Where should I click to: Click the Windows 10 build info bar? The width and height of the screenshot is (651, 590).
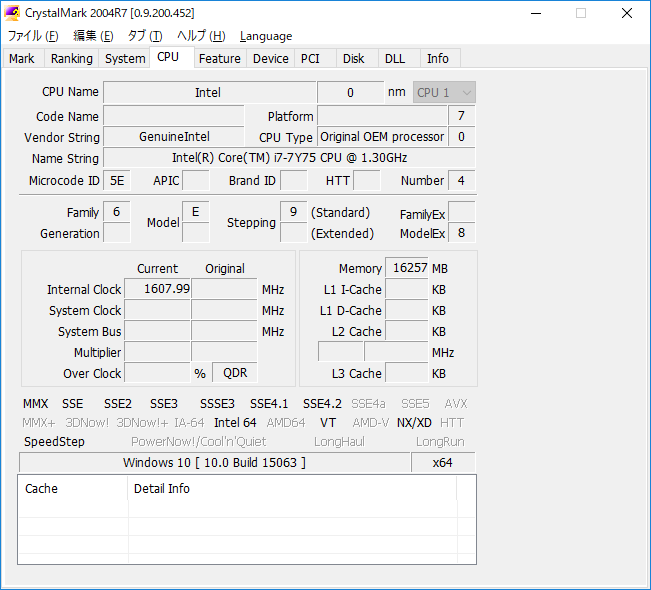point(215,463)
